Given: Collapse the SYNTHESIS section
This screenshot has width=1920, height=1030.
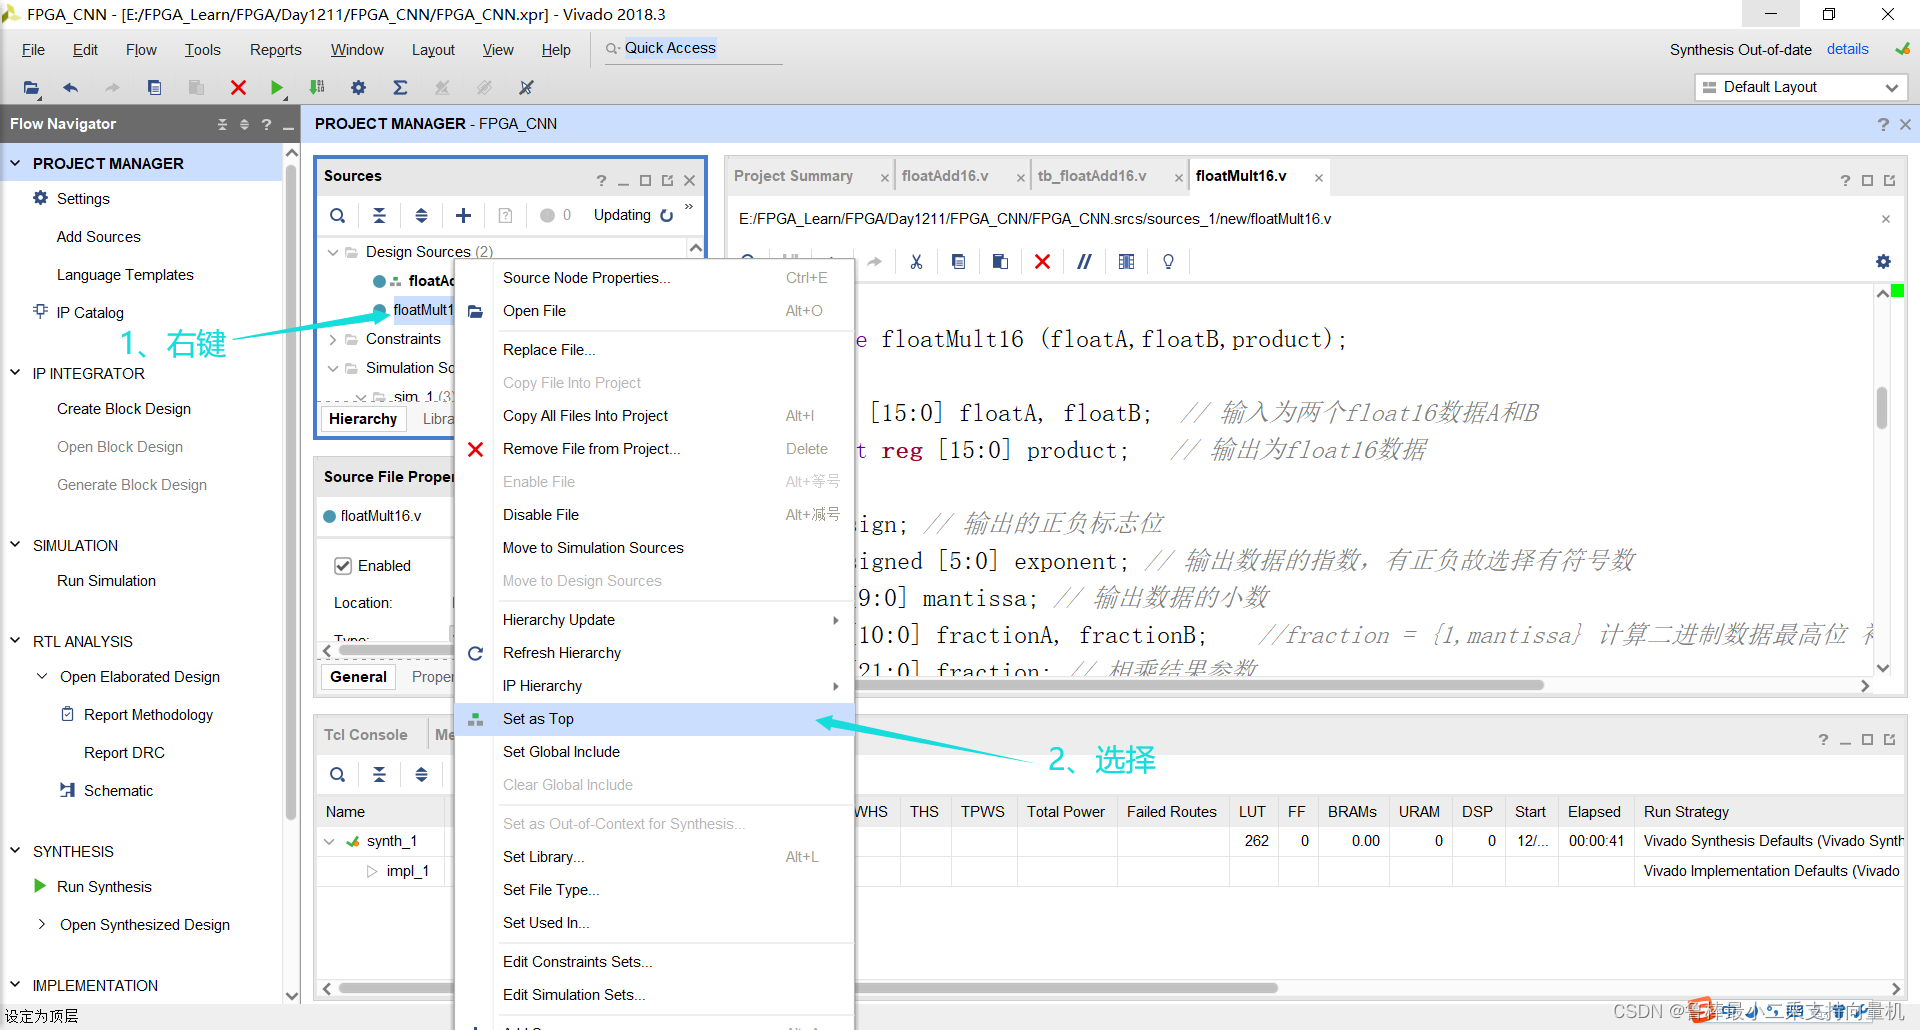Looking at the screenshot, I should [15, 851].
